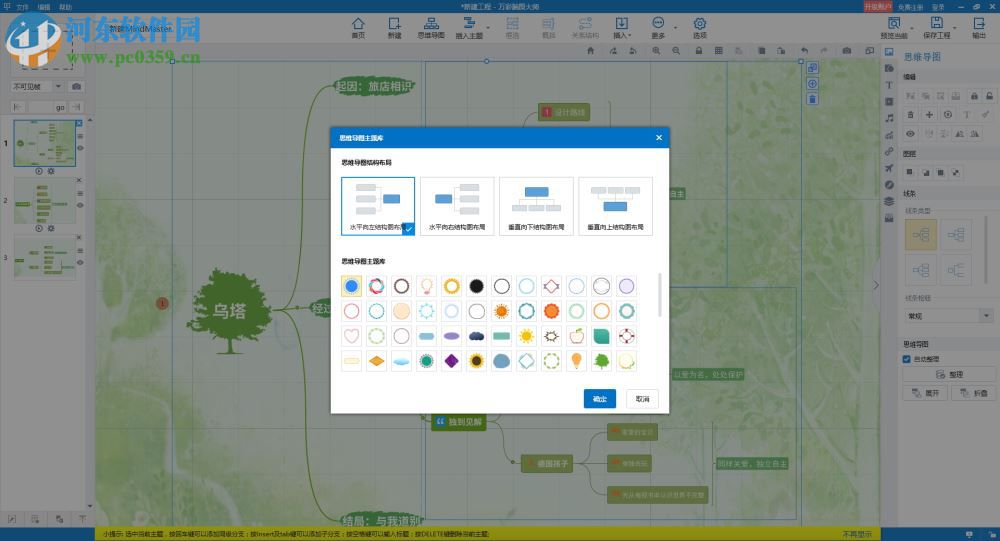
Task: Toggle visibility eye of slide 2
Action: 80,205
